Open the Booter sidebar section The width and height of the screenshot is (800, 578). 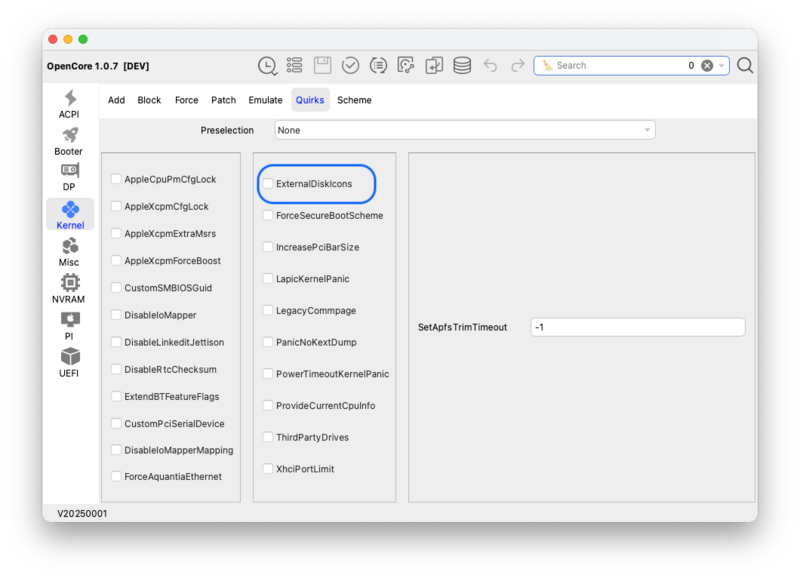click(x=69, y=140)
